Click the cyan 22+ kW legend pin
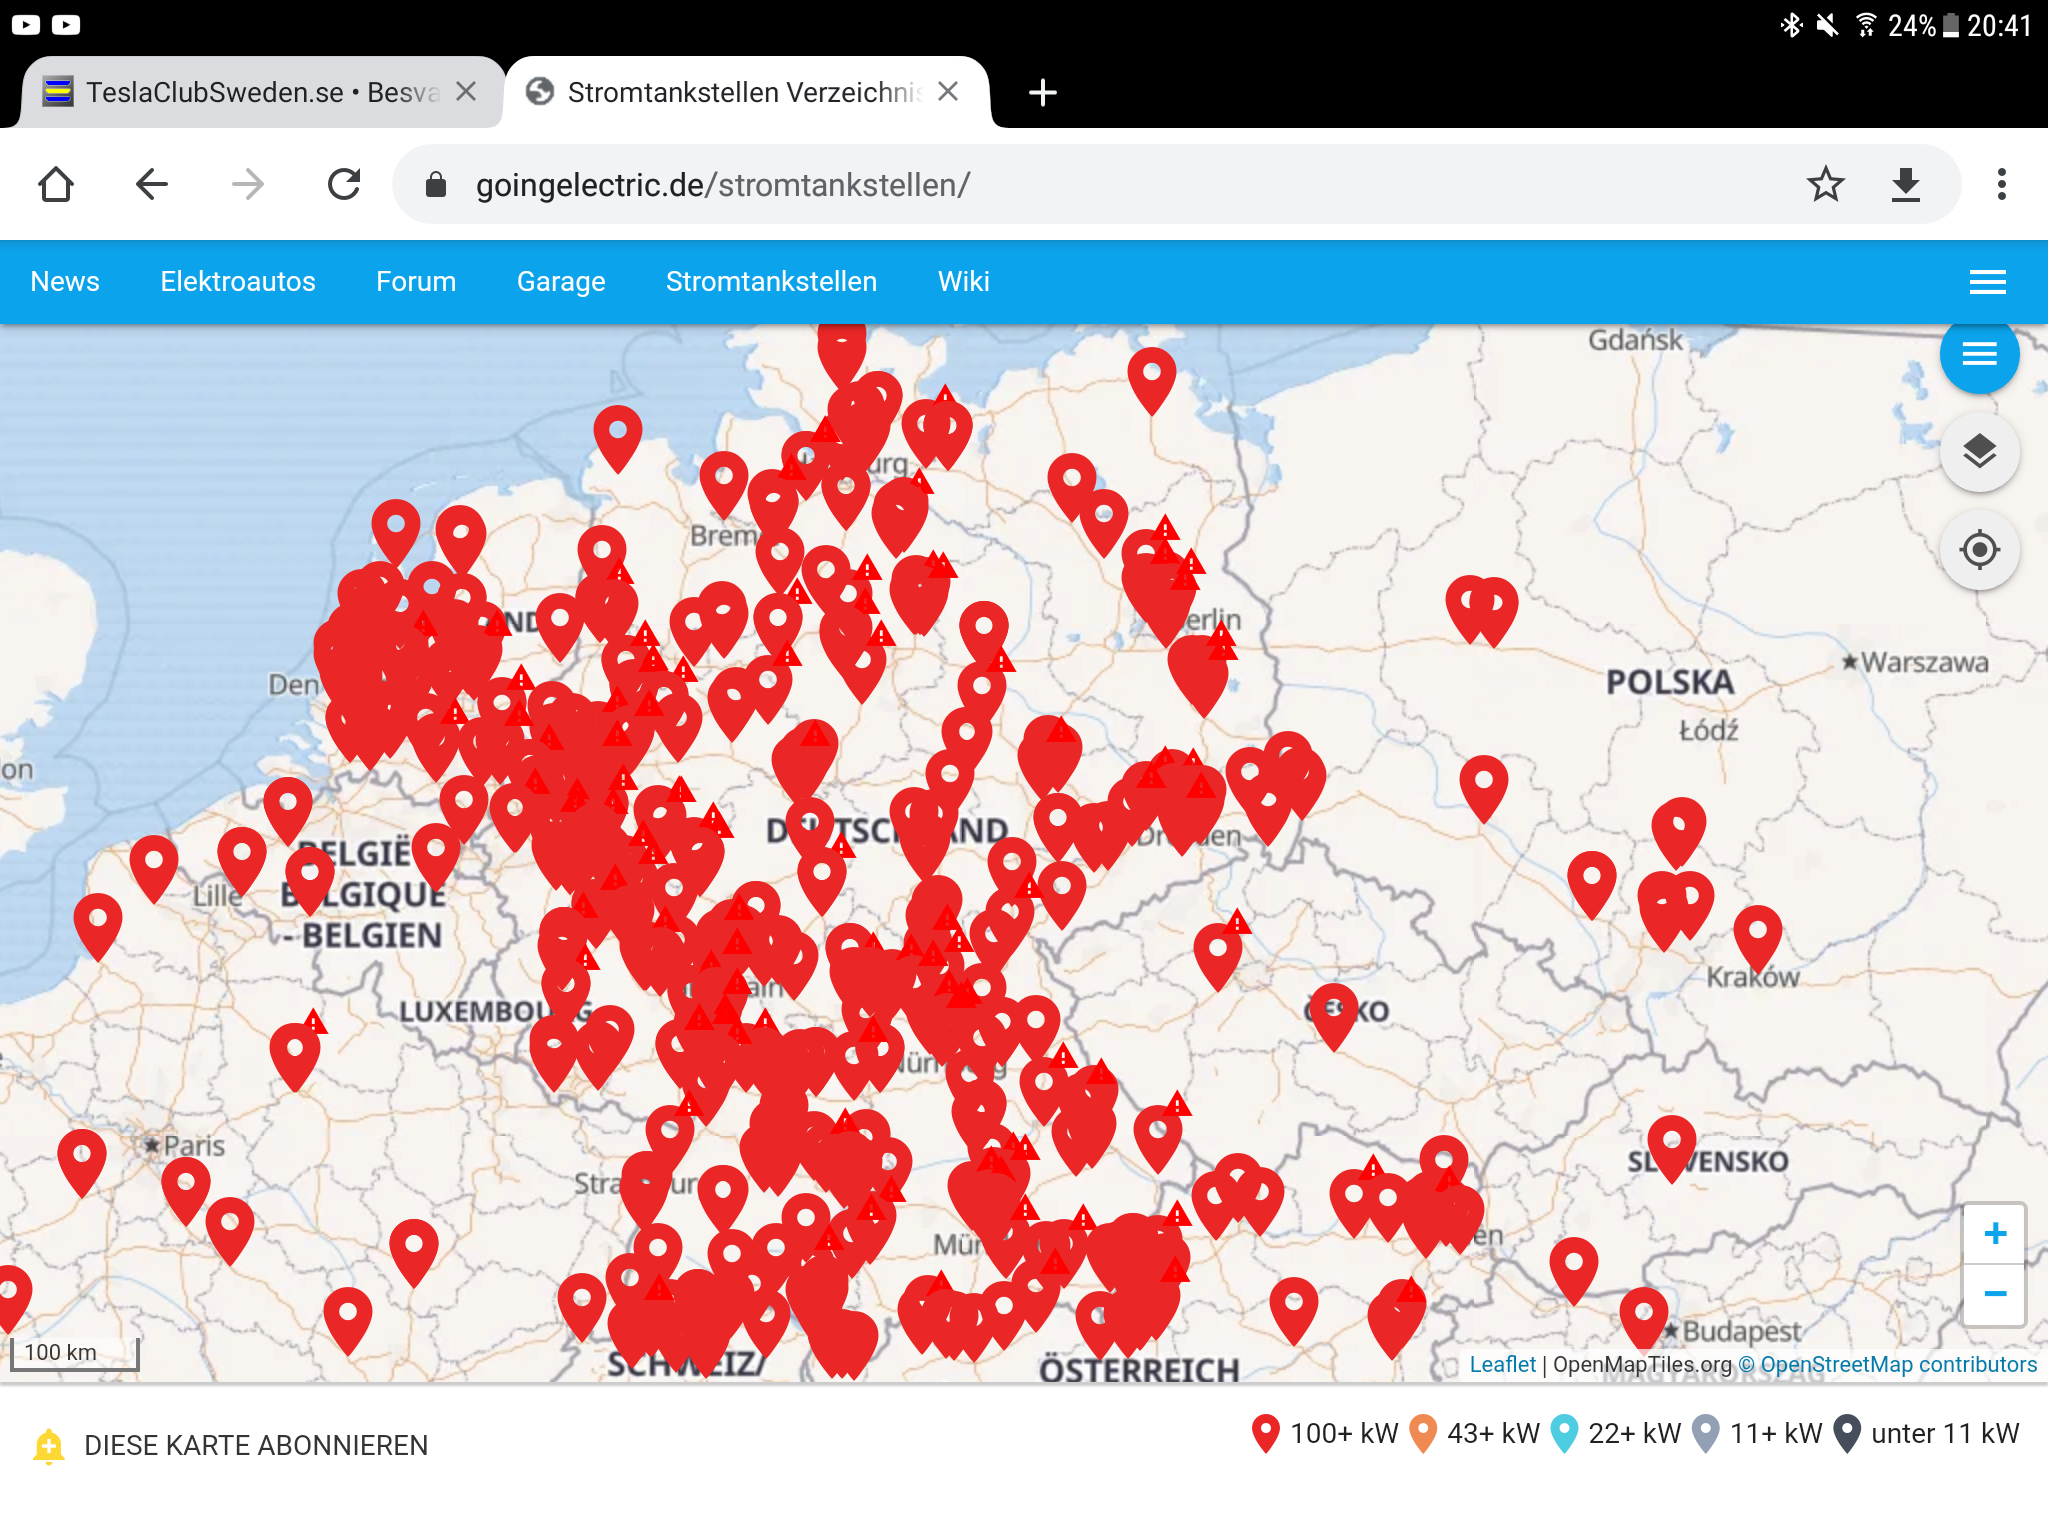Viewport: 2048px width, 1536px height. 1564,1433
